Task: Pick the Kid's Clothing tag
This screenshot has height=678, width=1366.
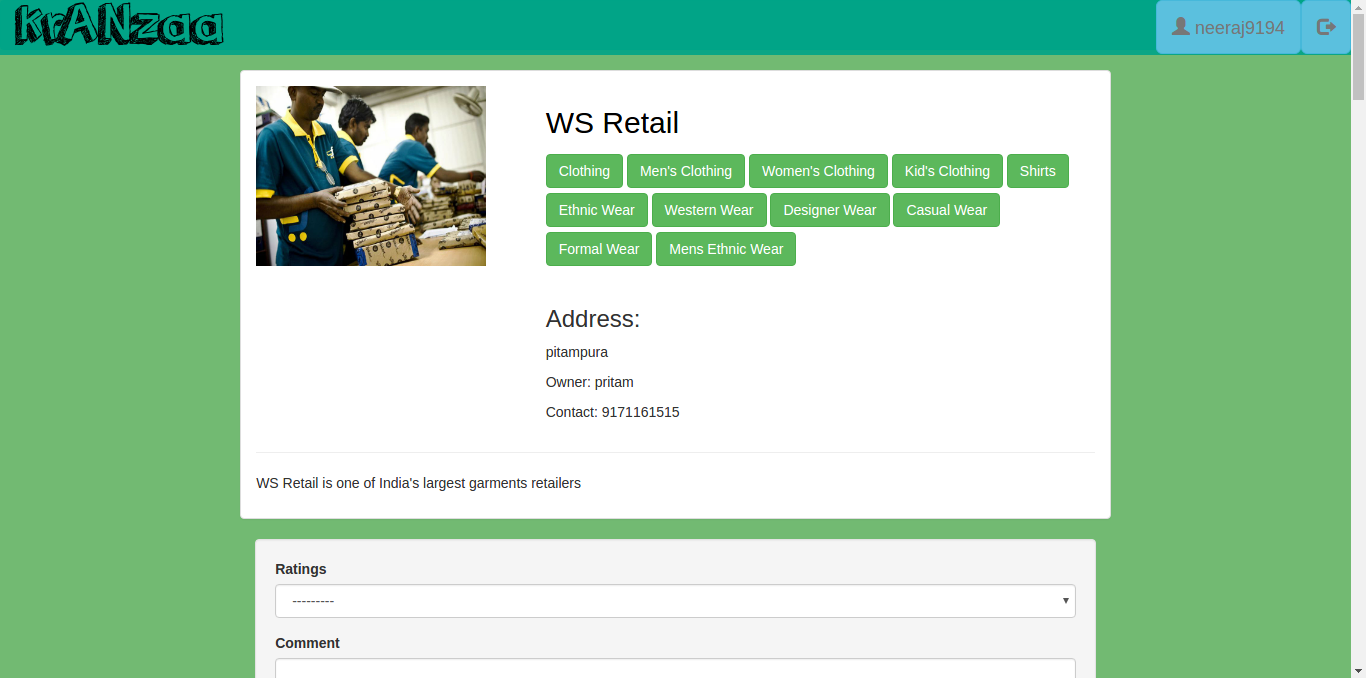Action: [947, 171]
